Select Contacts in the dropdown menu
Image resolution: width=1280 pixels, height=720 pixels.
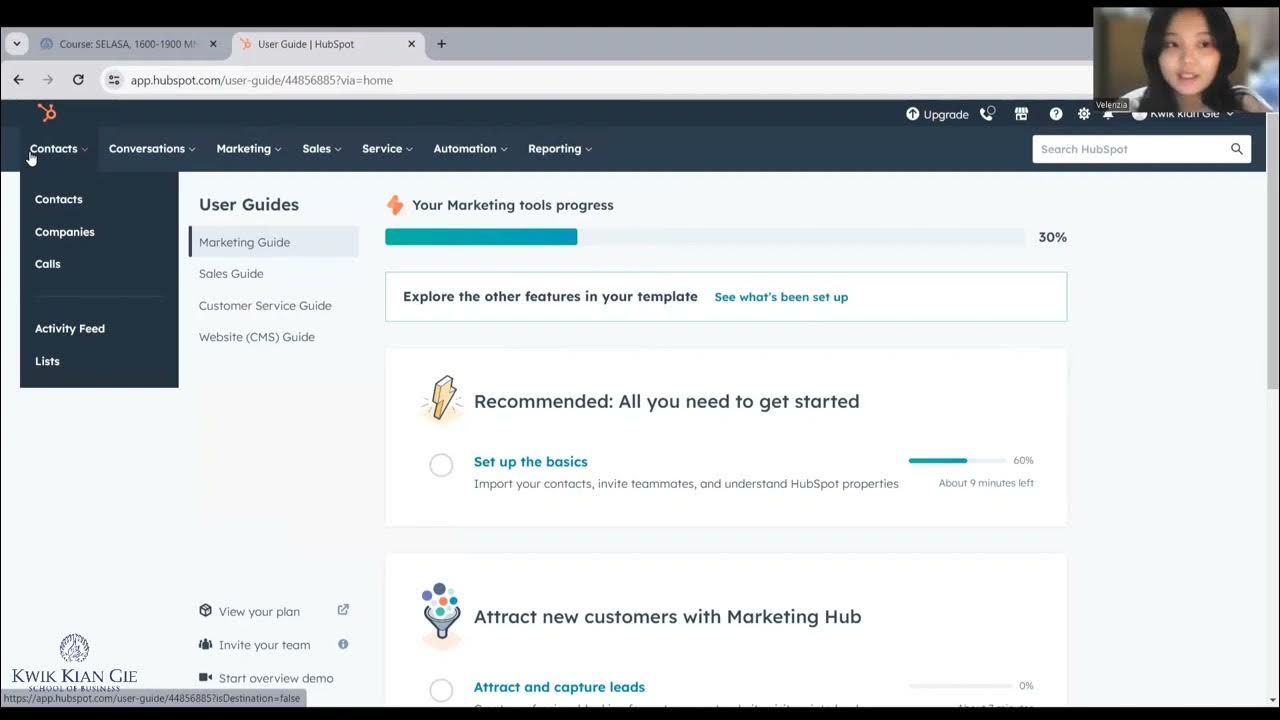point(59,199)
